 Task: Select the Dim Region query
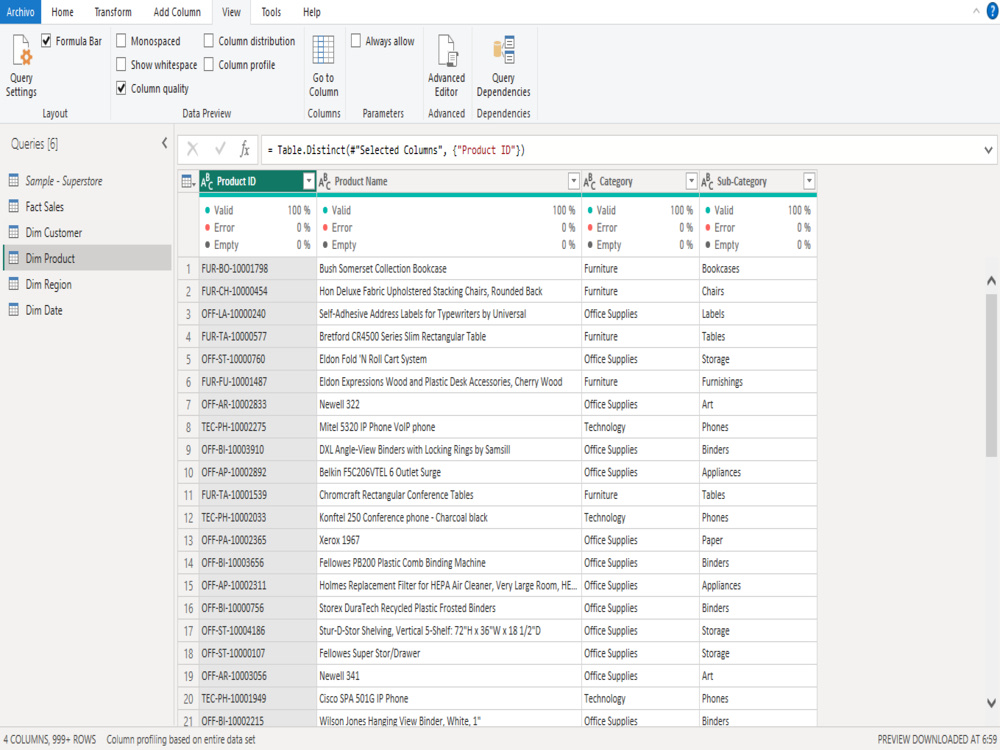[x=87, y=284]
